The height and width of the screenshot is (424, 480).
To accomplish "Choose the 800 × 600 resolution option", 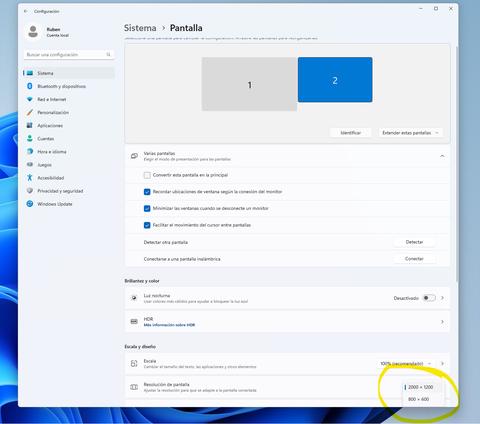I will click(419, 399).
